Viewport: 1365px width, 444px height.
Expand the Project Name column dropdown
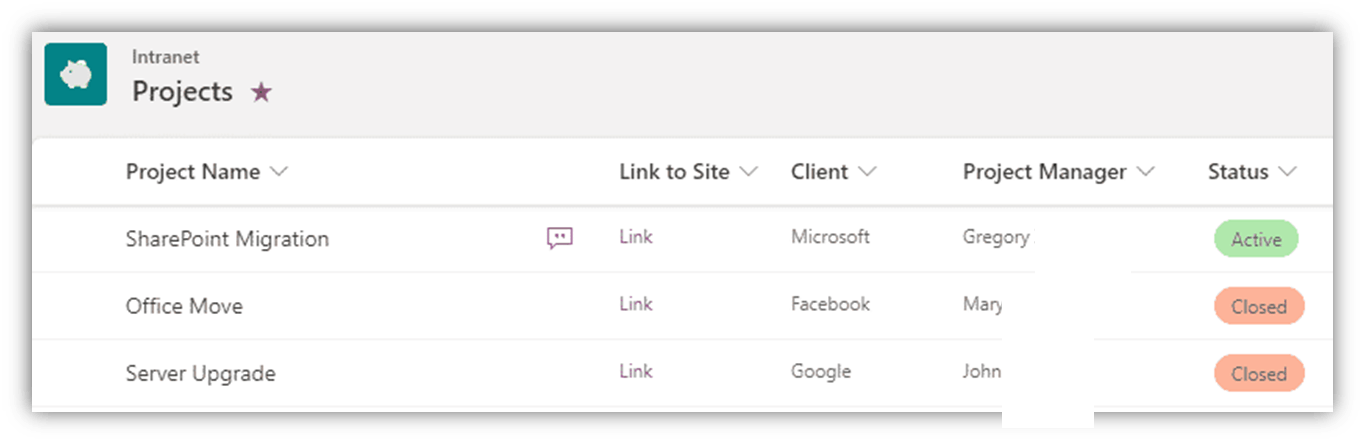pos(279,172)
